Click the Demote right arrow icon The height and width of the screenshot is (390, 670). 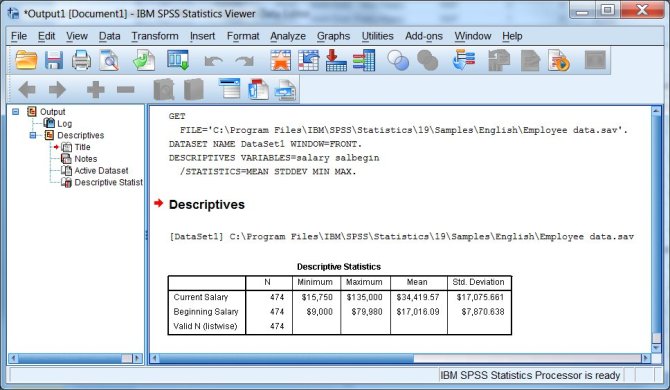coord(57,90)
